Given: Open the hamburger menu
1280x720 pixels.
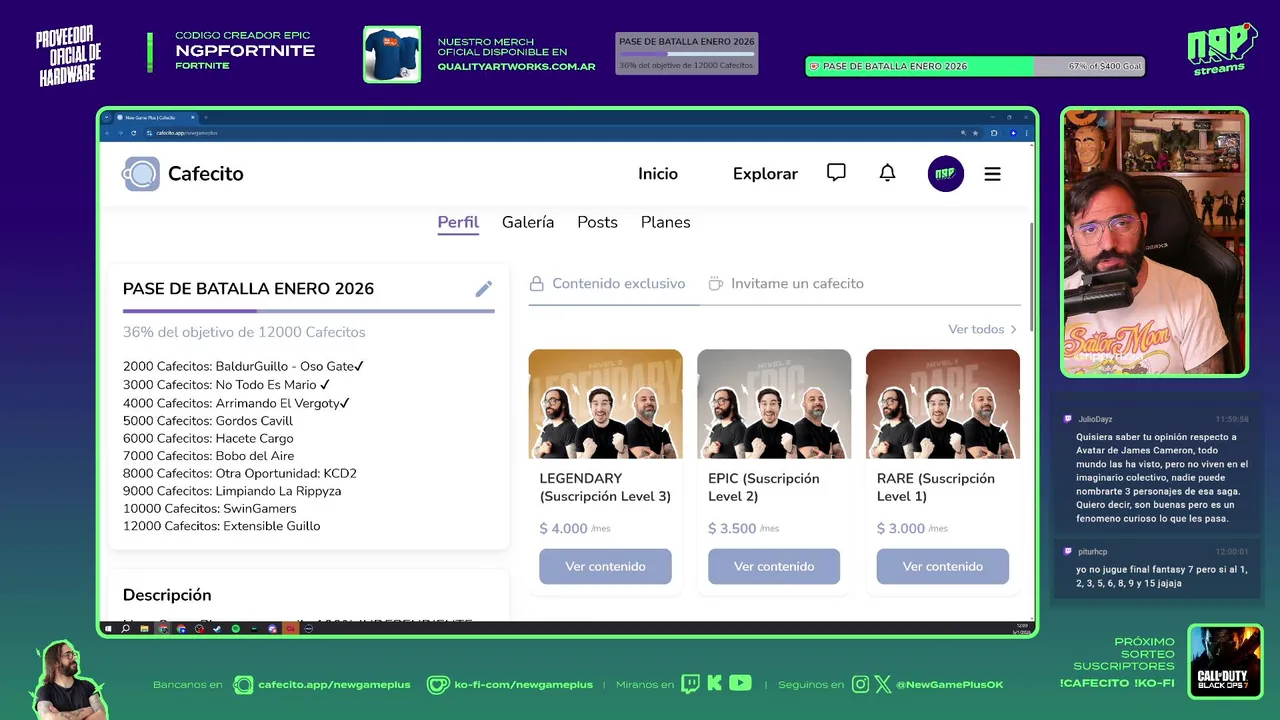Looking at the screenshot, I should click(992, 174).
